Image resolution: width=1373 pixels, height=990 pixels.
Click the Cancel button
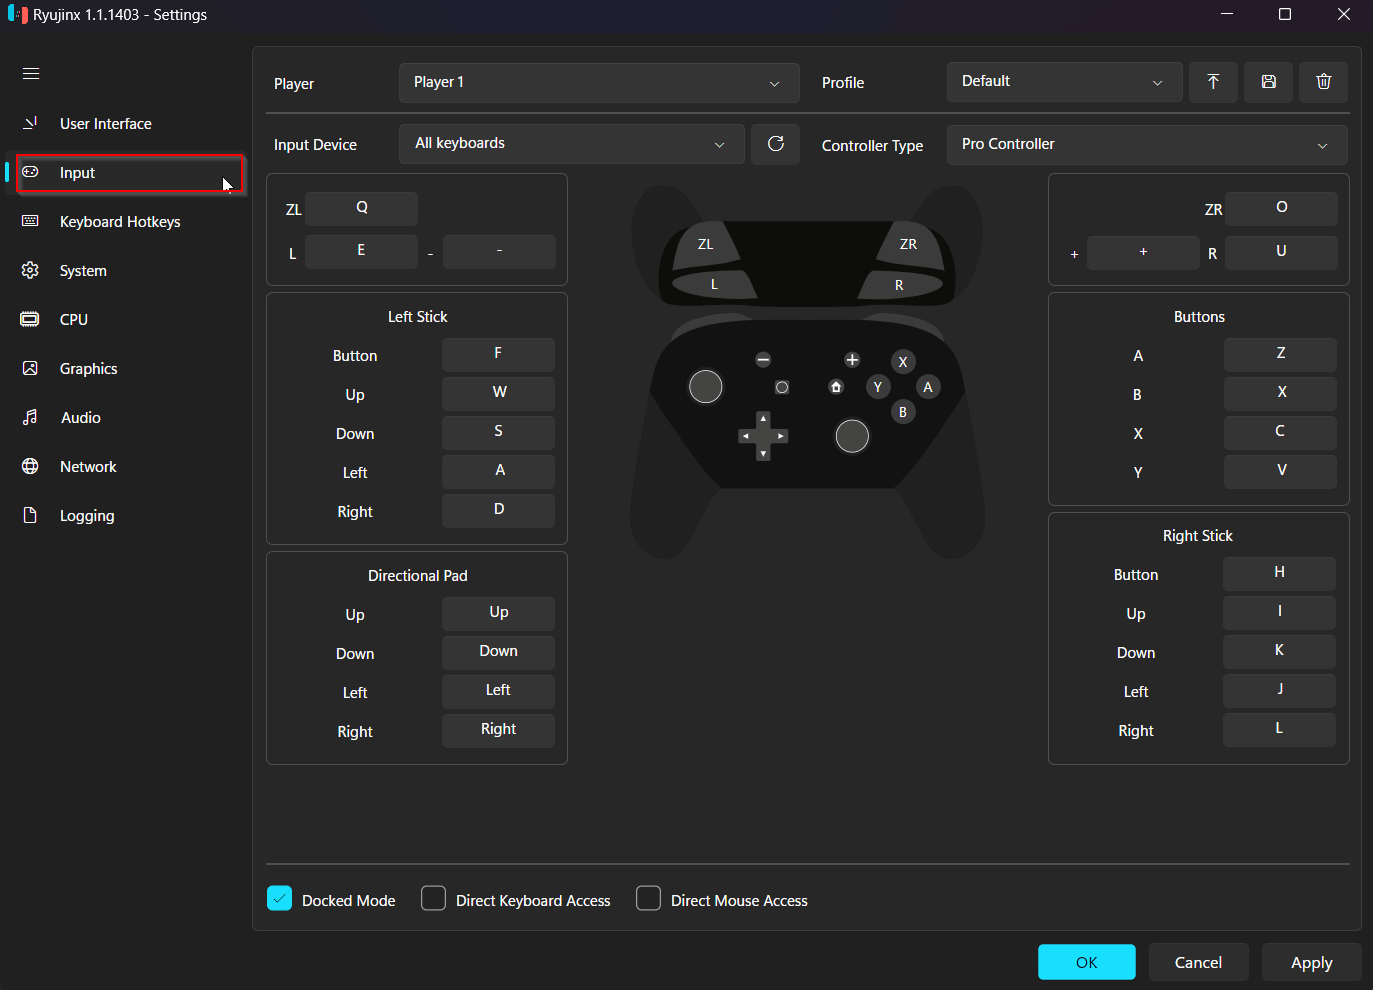click(x=1198, y=962)
